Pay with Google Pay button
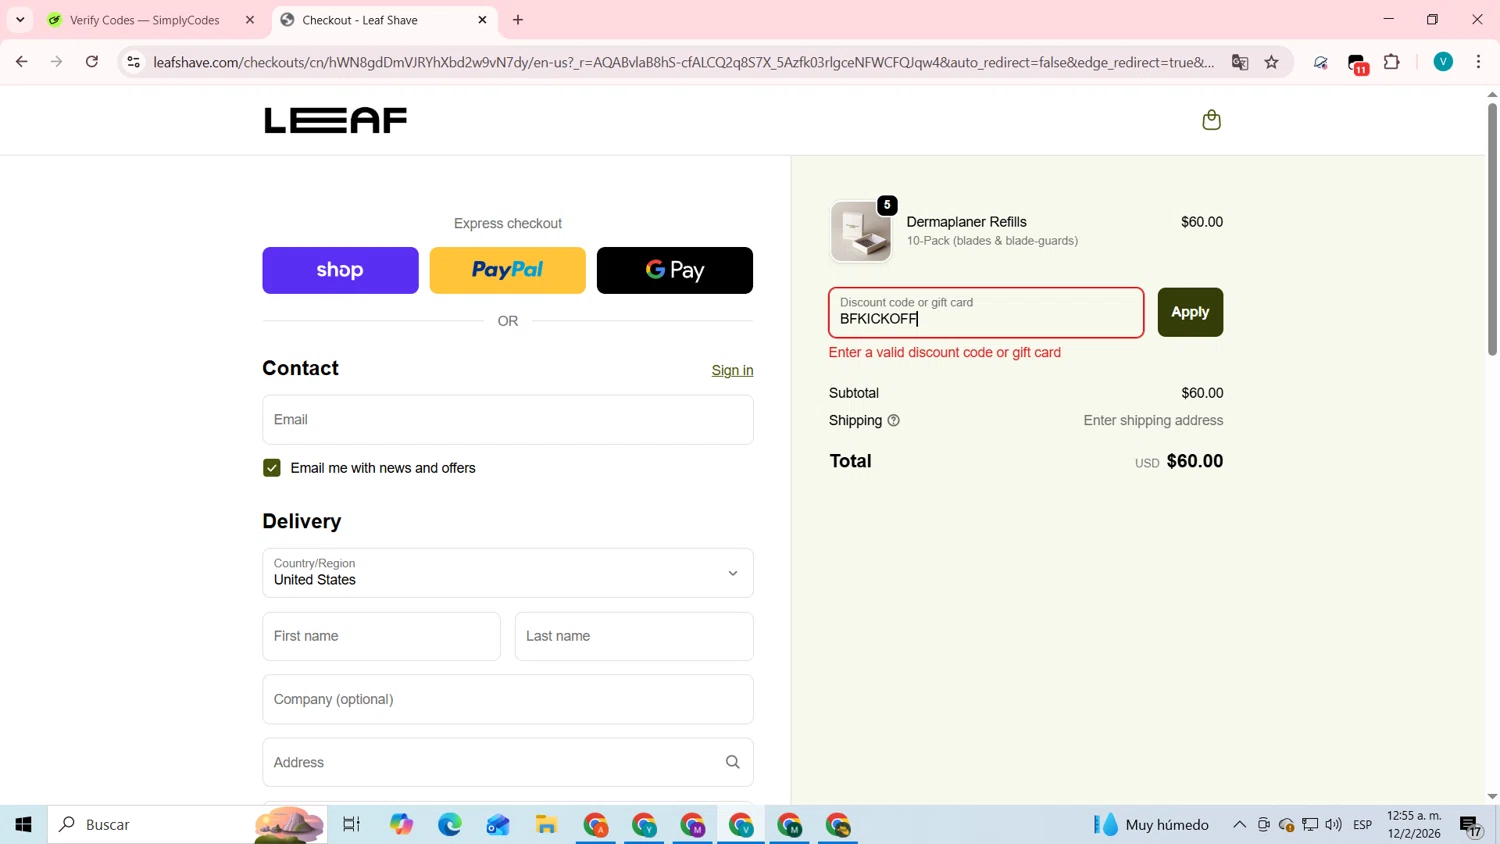This screenshot has height=844, width=1500. point(675,270)
